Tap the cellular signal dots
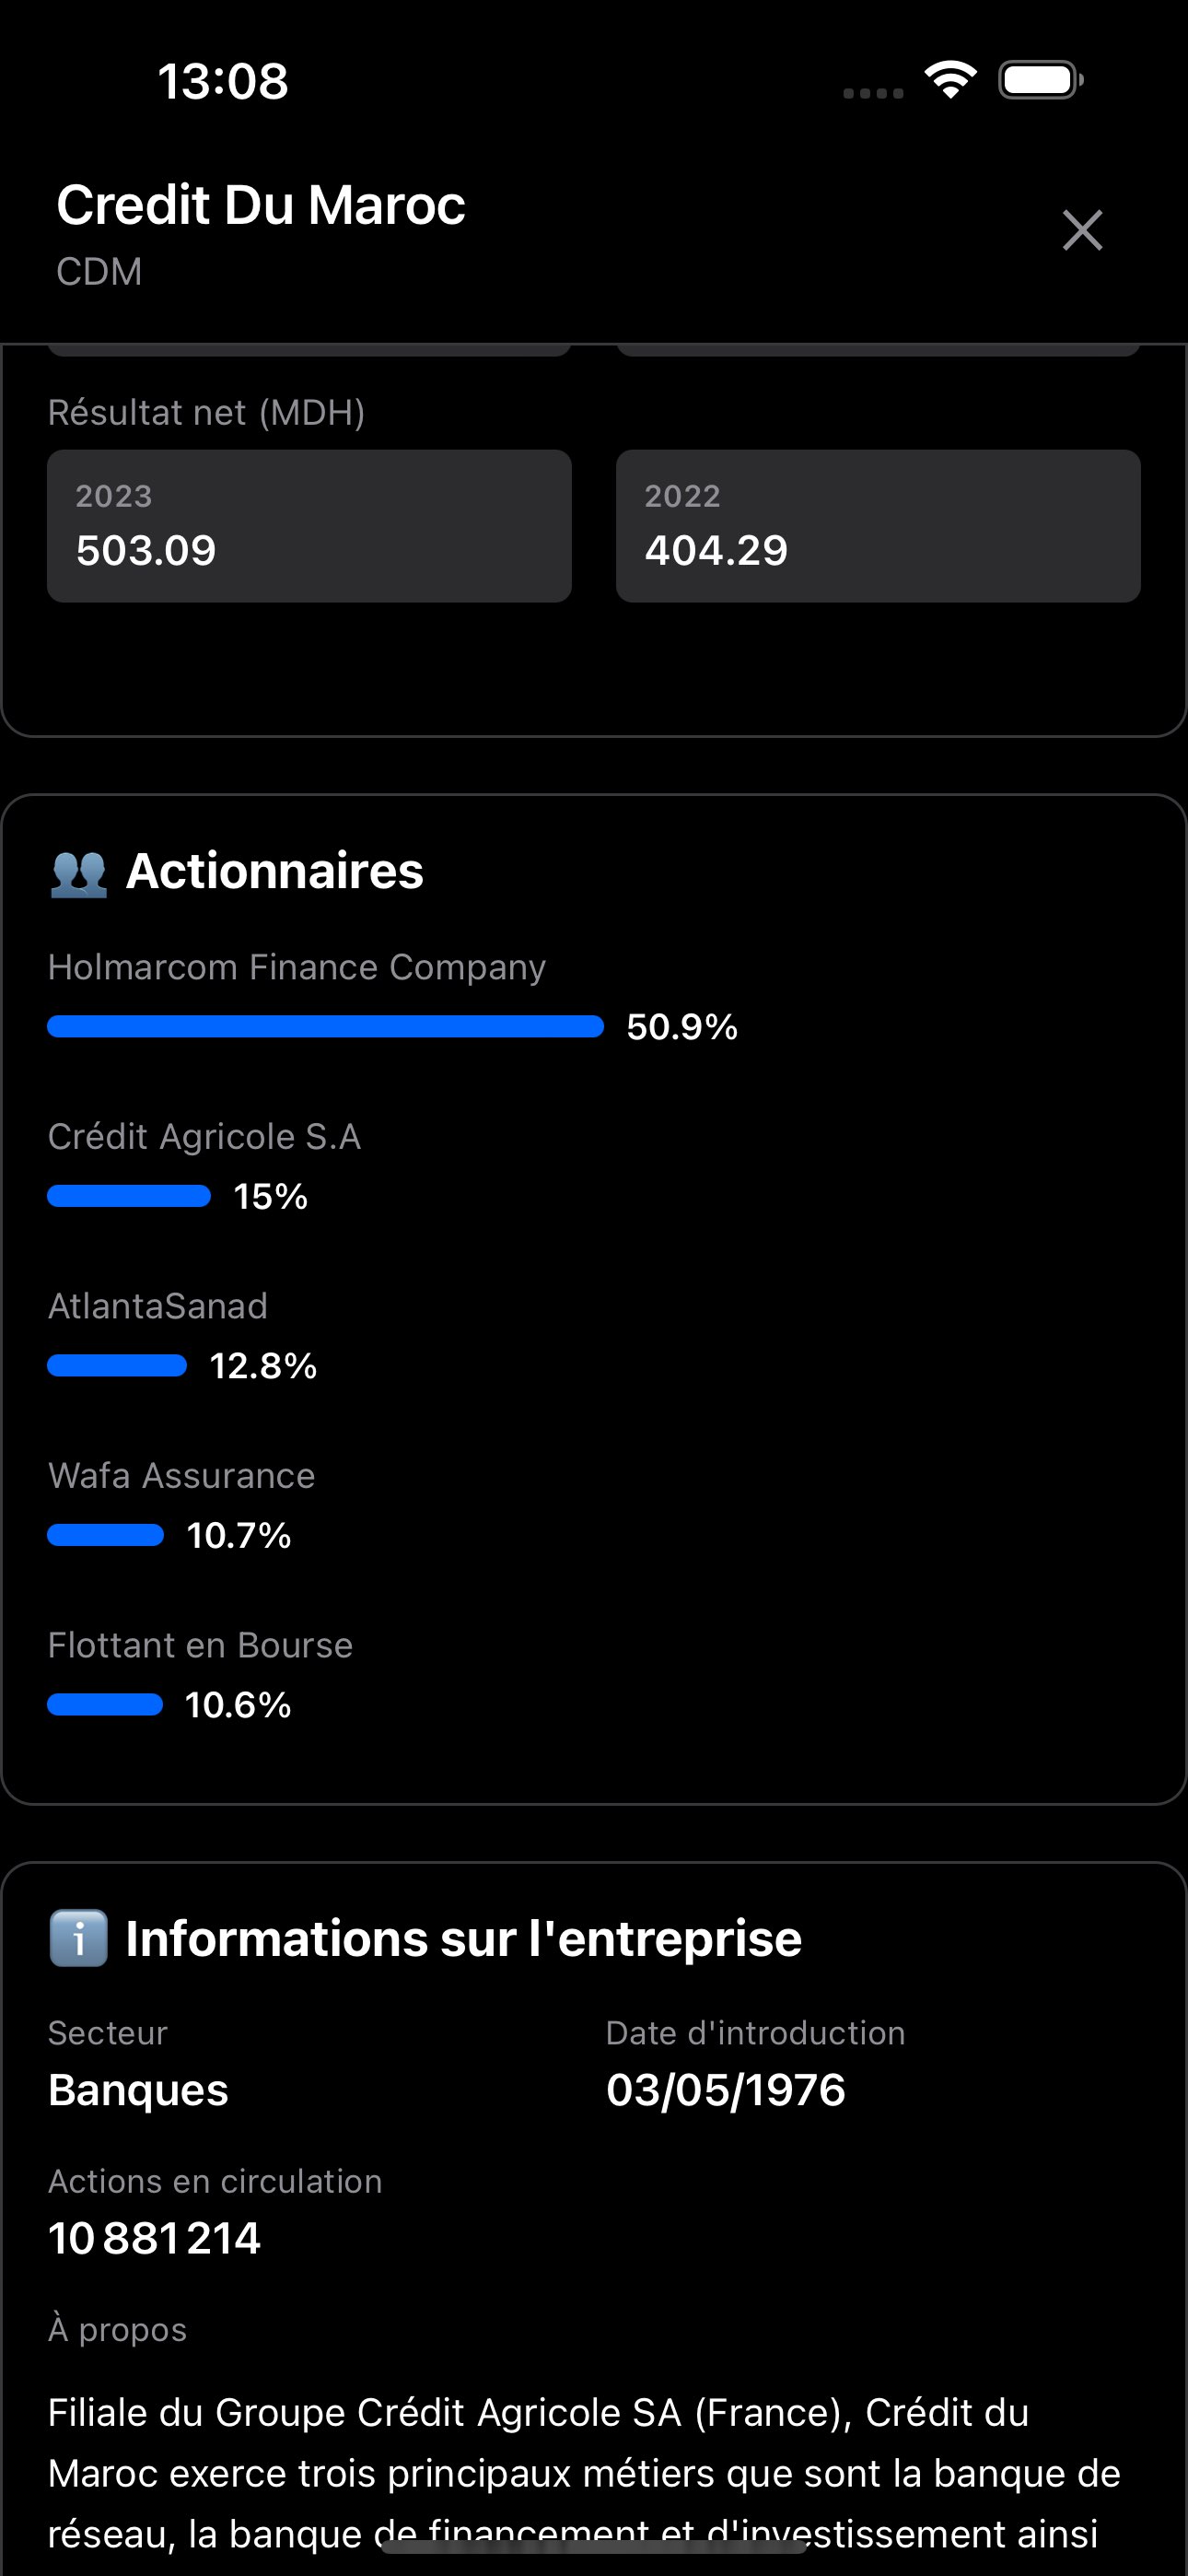The height and width of the screenshot is (2576, 1188). click(x=872, y=93)
